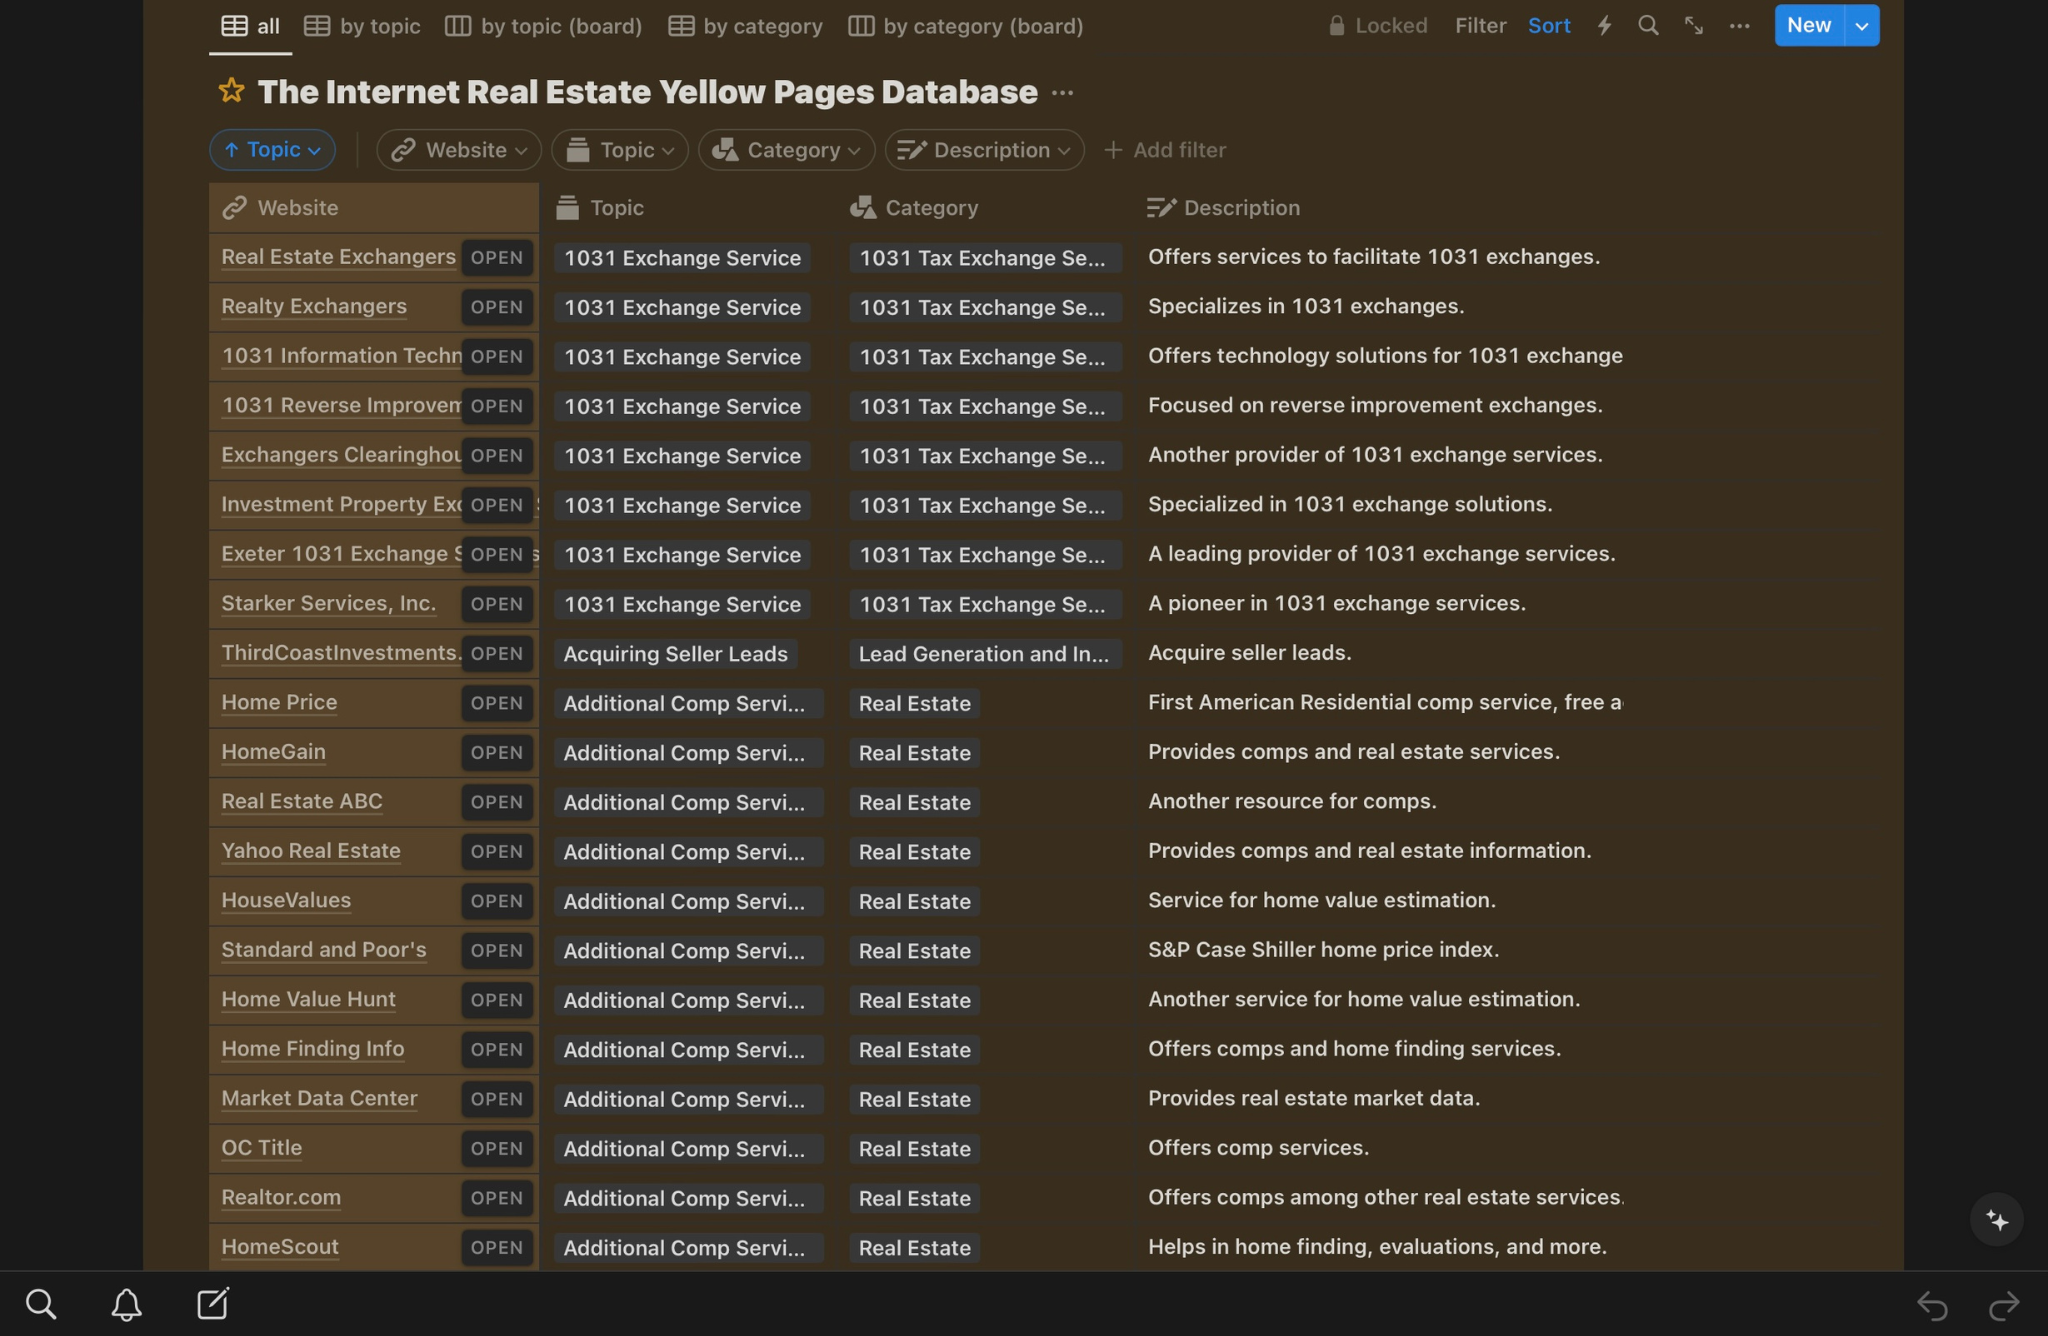The width and height of the screenshot is (2048, 1336).
Task: Expand the Category filter dropdown
Action: [x=786, y=150]
